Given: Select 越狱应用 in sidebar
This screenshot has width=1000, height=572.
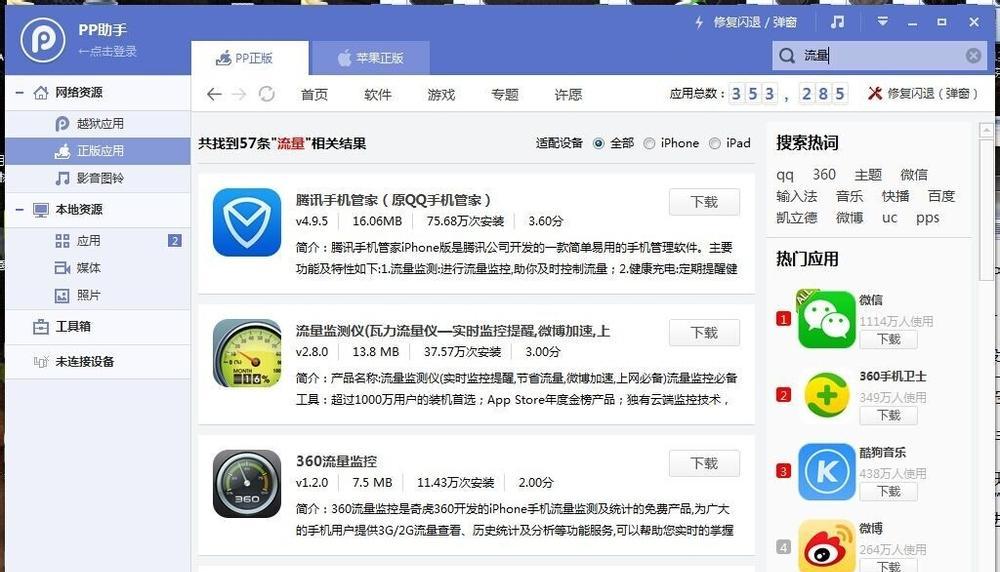Looking at the screenshot, I should click(98, 124).
